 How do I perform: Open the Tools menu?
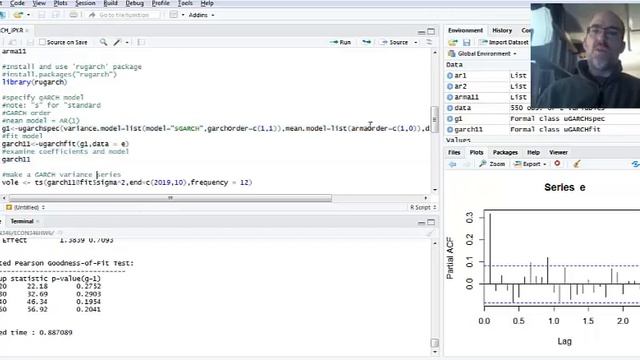[185, 3]
